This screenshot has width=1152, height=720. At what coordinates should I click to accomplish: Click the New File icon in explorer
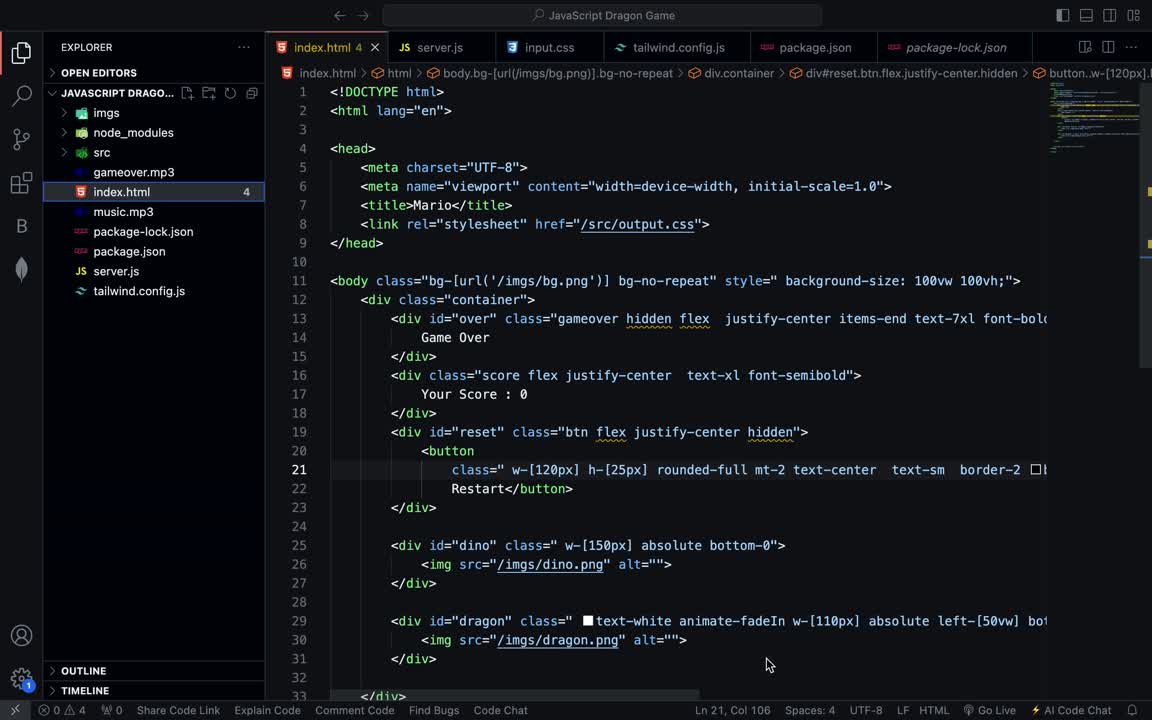[x=187, y=93]
